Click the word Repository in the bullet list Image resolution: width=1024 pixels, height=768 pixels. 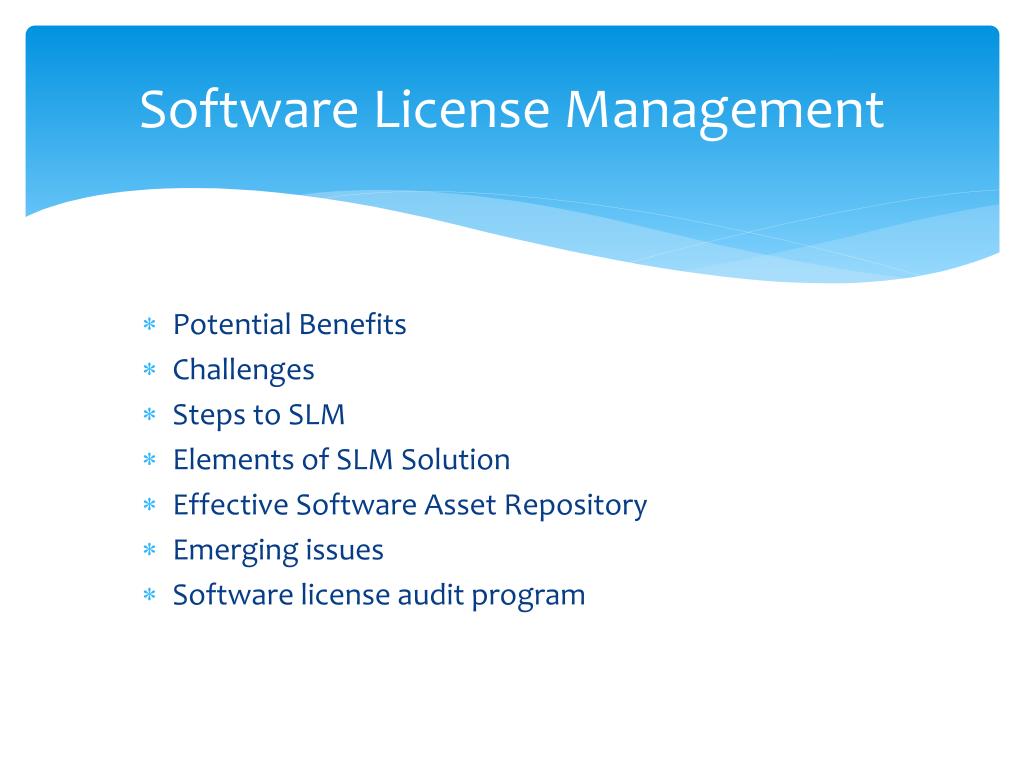tap(575, 506)
